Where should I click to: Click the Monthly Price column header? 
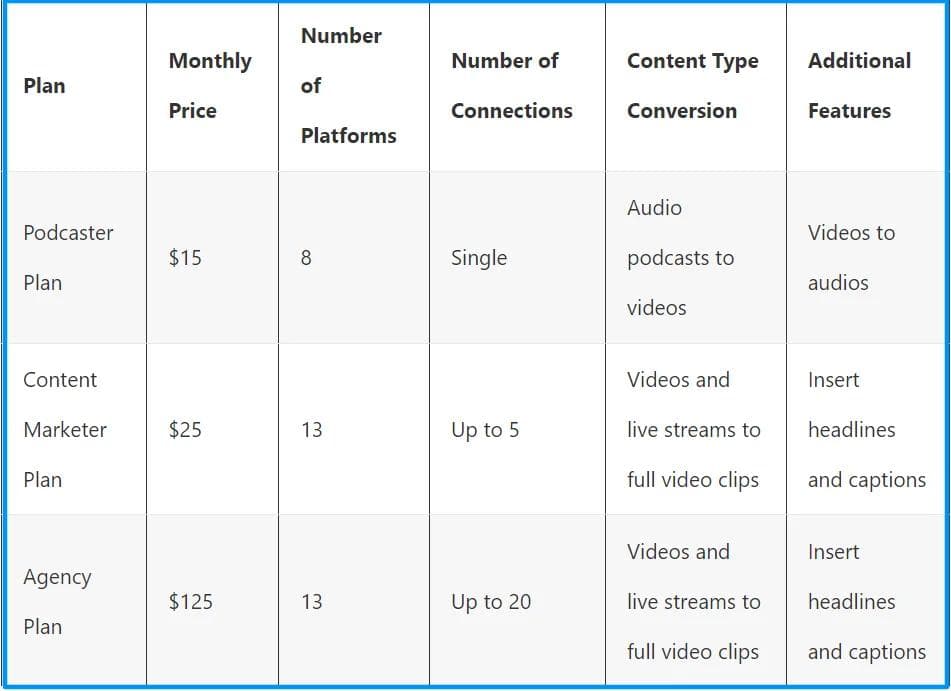coord(210,86)
